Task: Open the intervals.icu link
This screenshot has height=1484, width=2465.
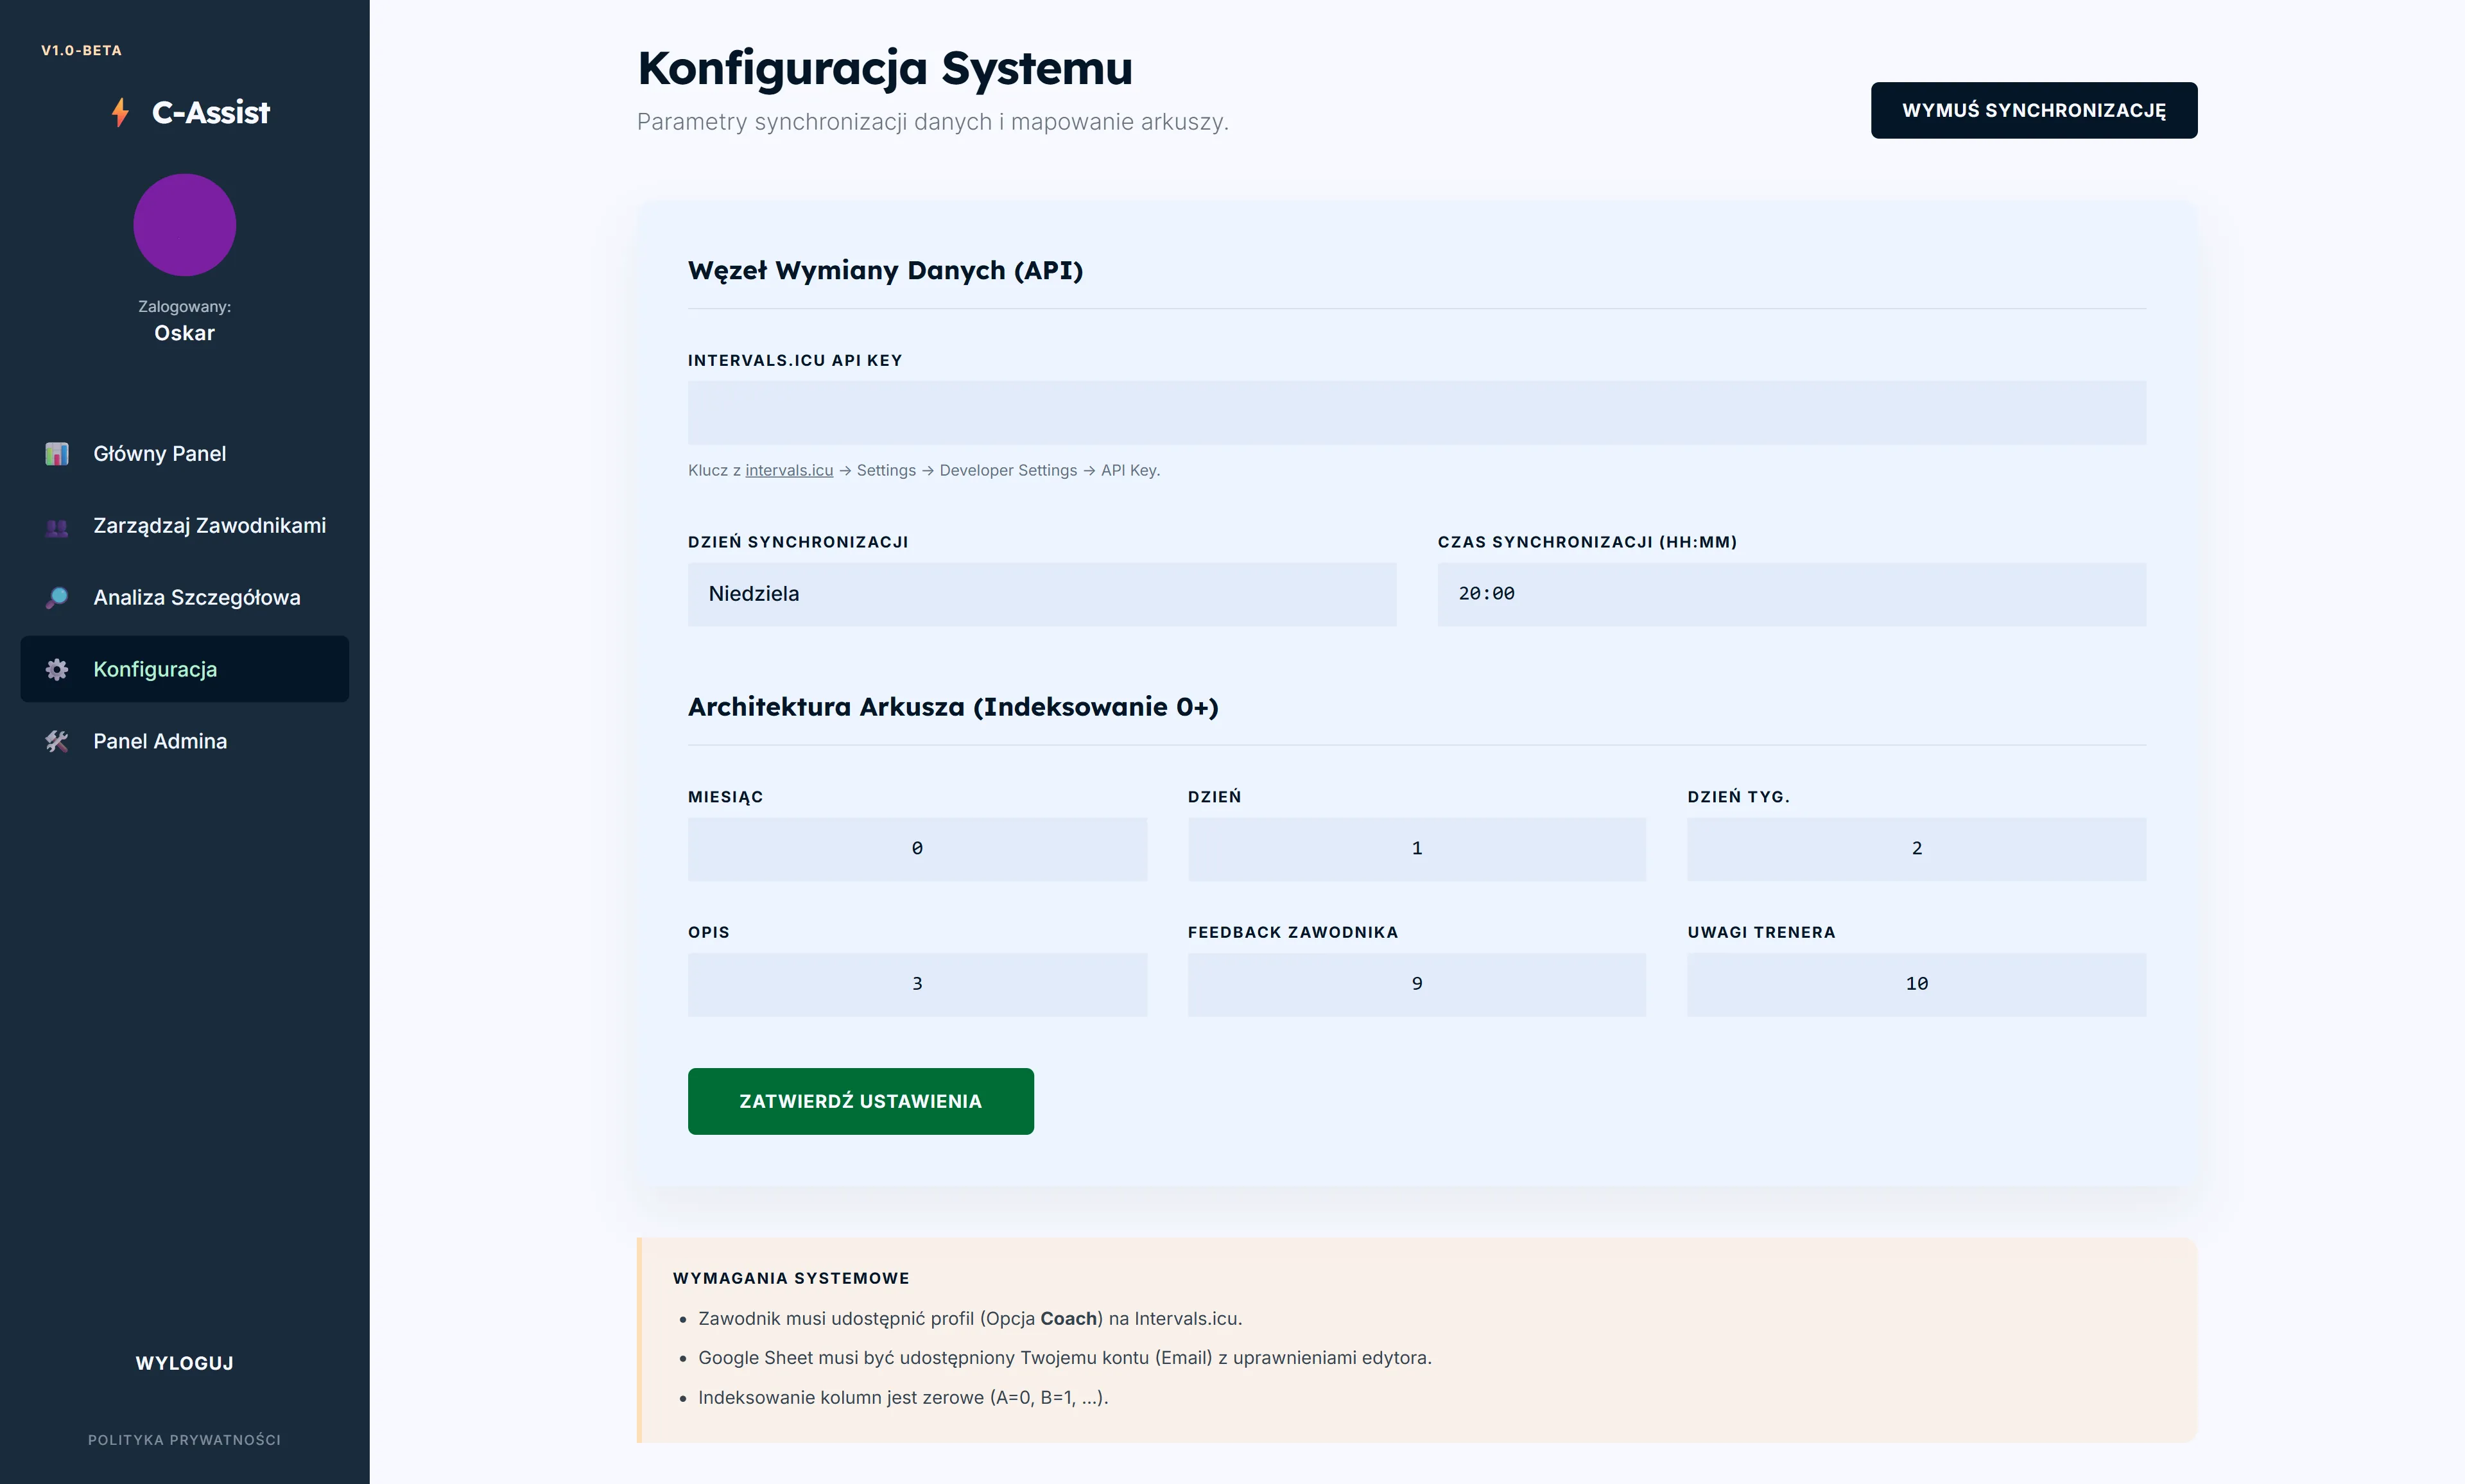Action: (x=789, y=470)
